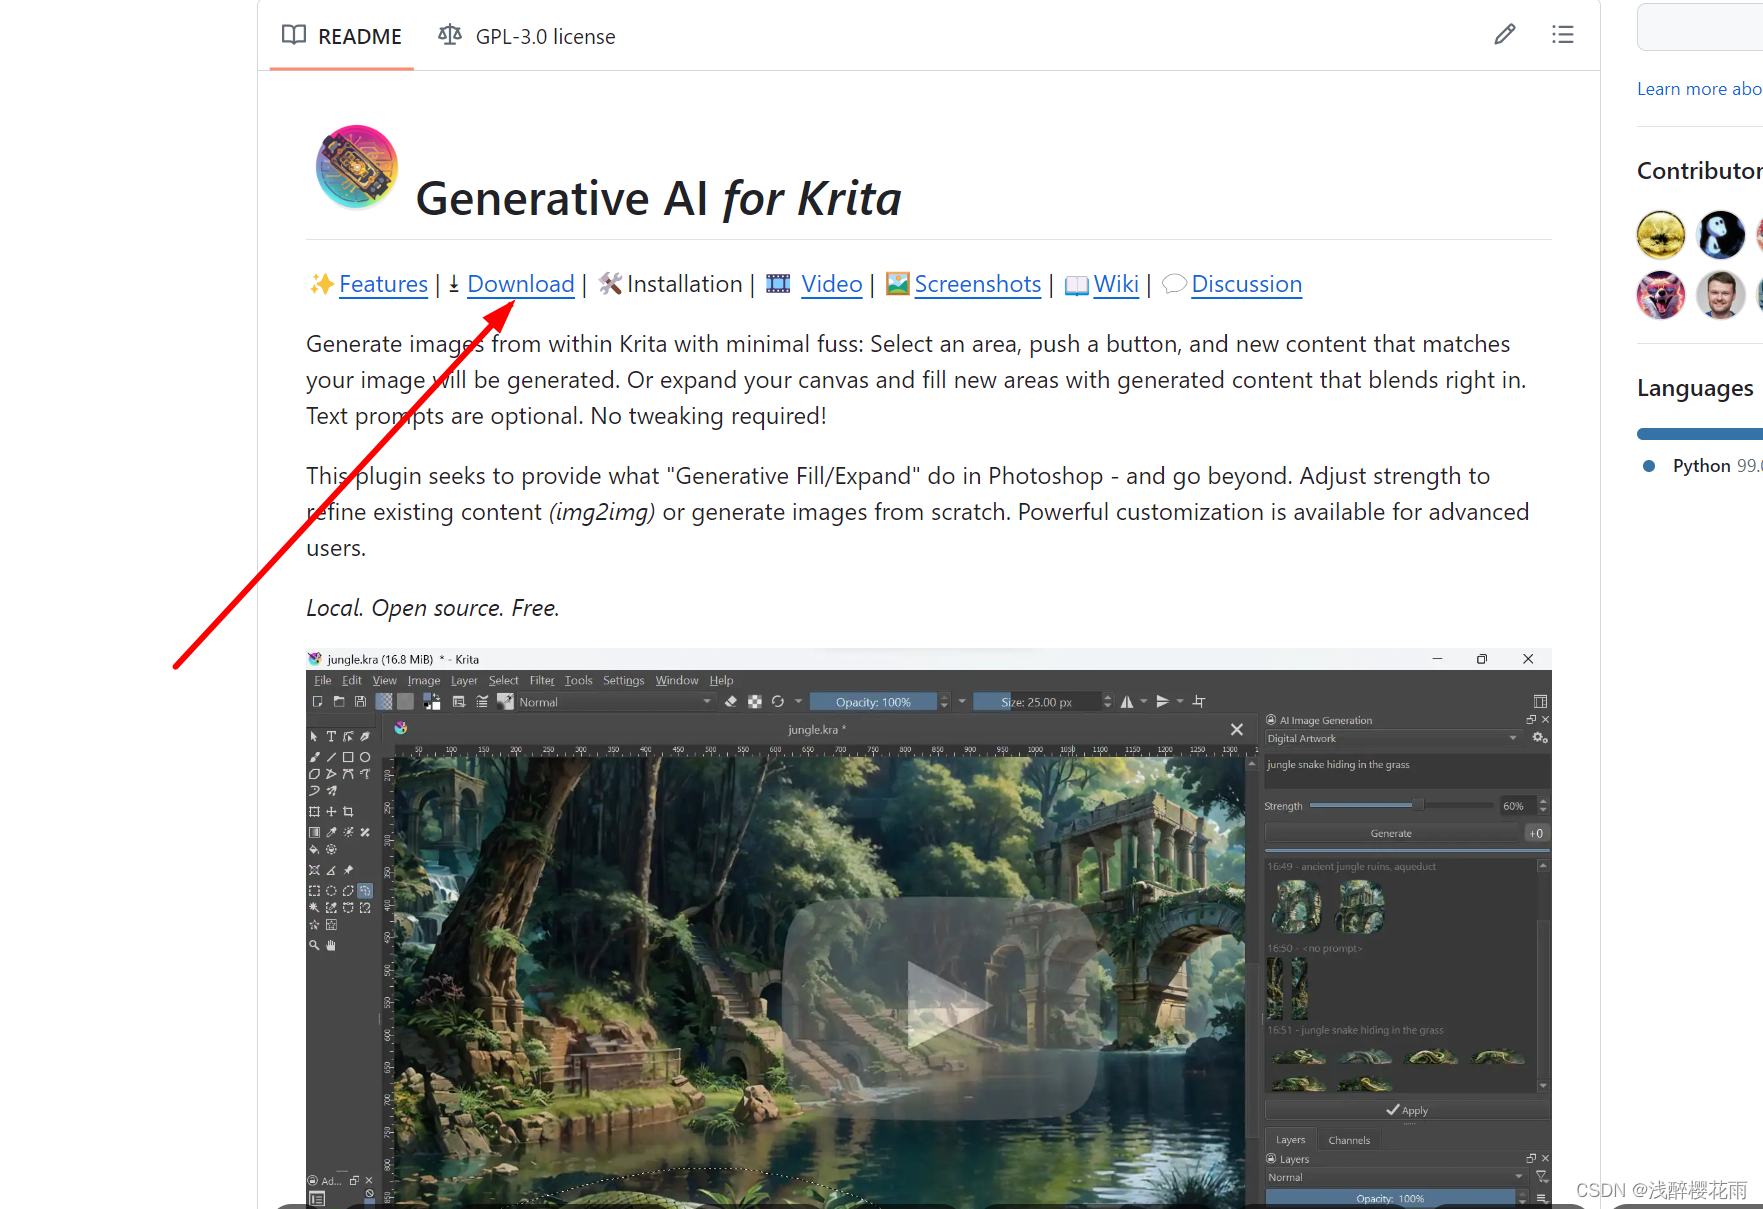Screen dimensions: 1763x1209
Task: Open the Video link
Action: 831,284
